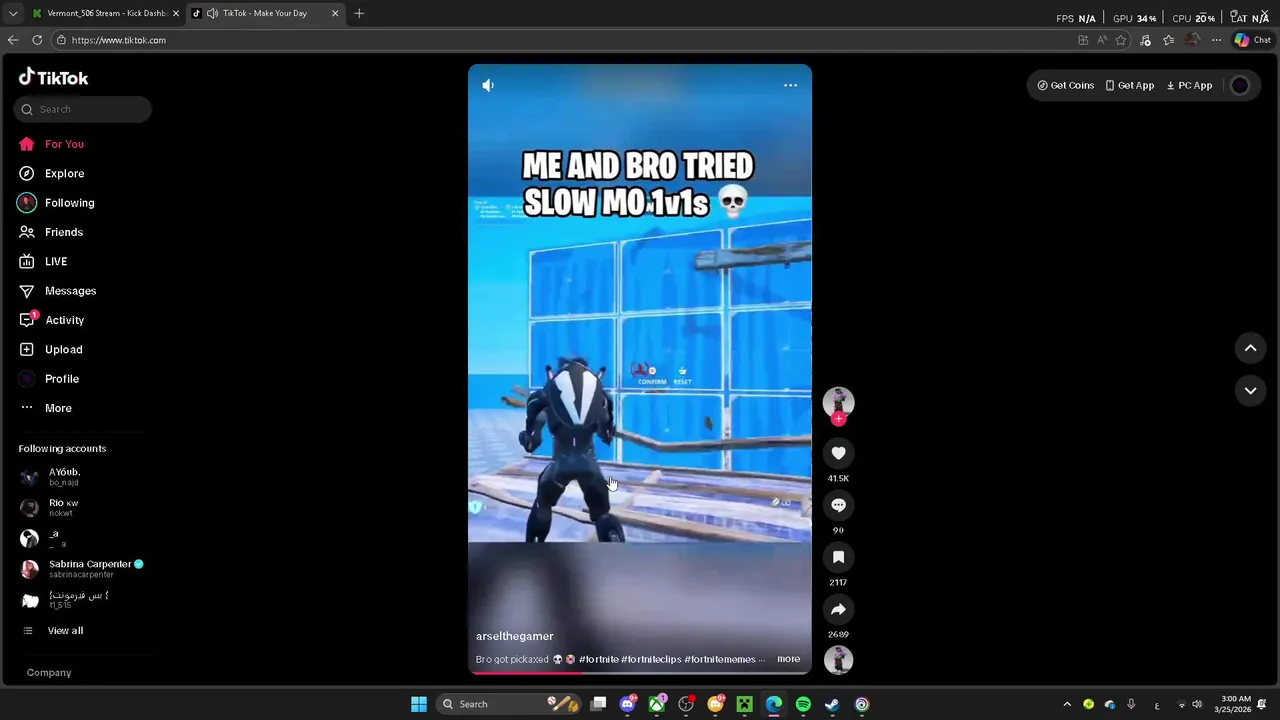Click the Get App button
Screen dimensions: 1280x720
tap(1130, 85)
